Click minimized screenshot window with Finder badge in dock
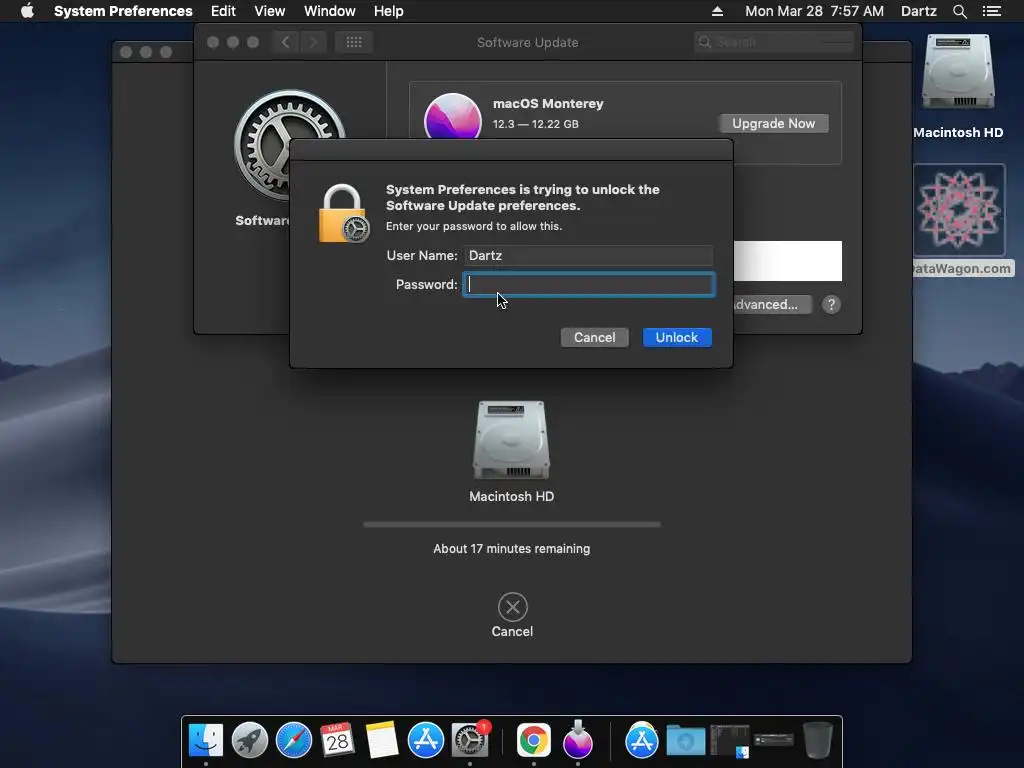Viewport: 1024px width, 768px height. [x=729, y=741]
